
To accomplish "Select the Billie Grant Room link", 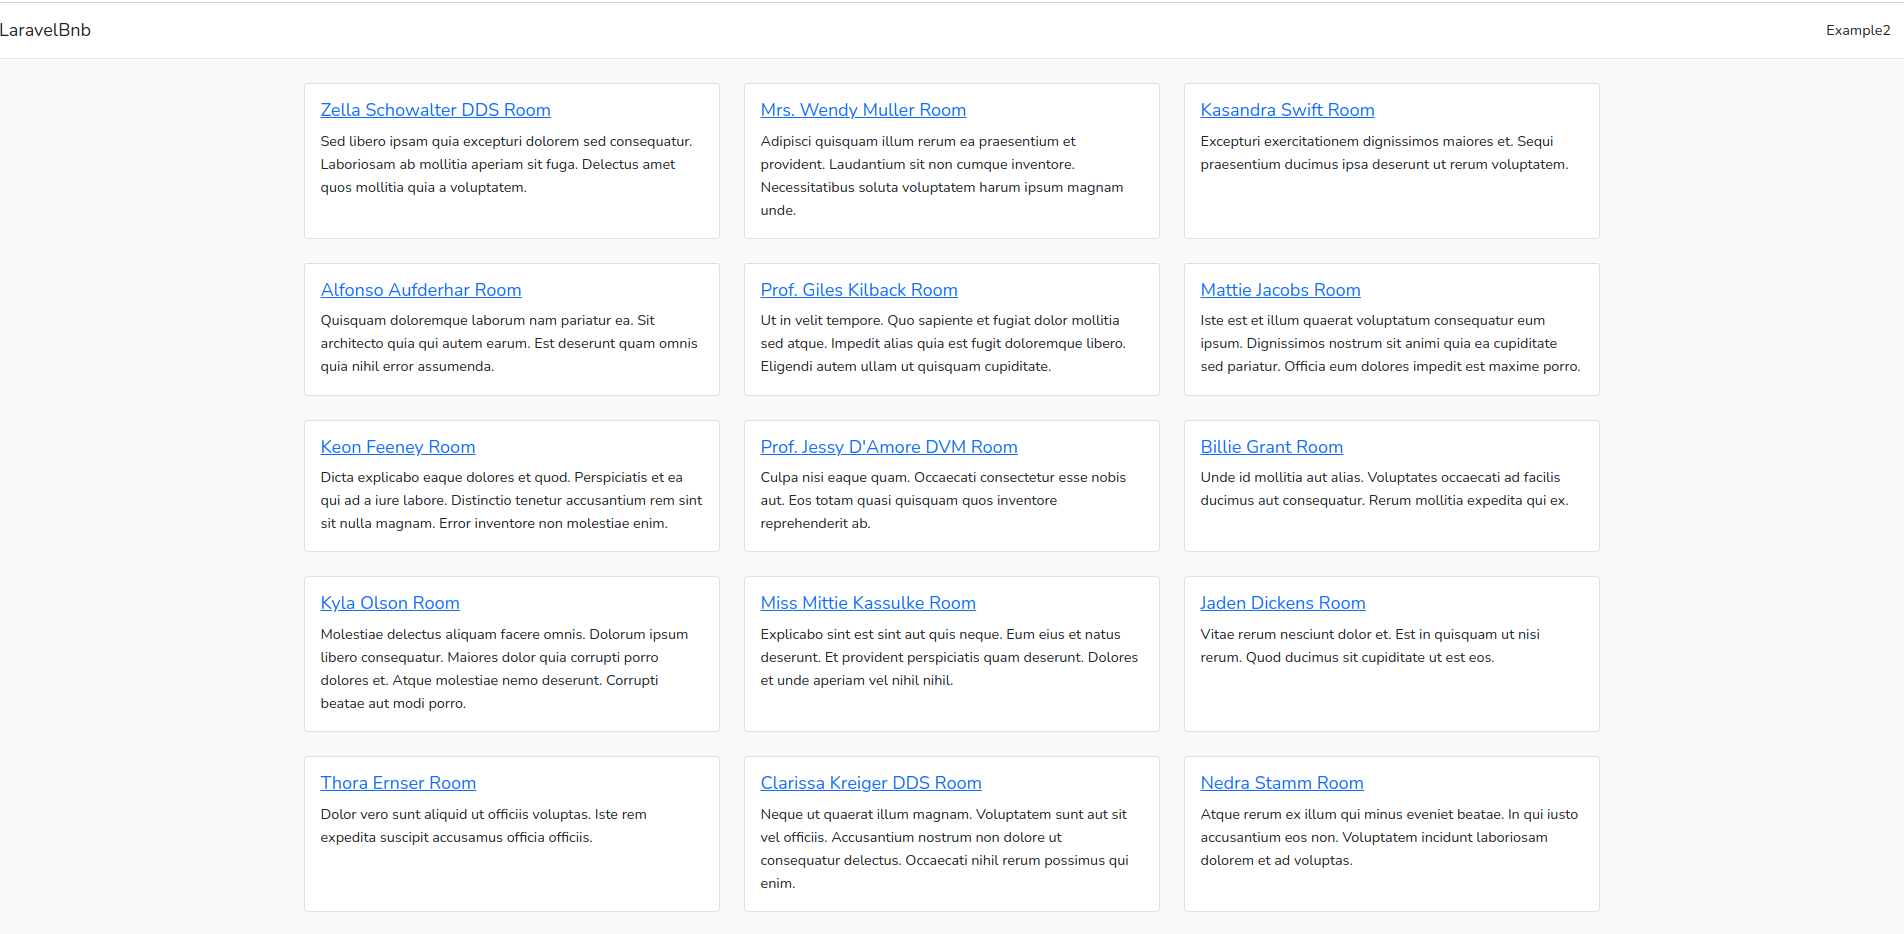I will coord(1272,447).
